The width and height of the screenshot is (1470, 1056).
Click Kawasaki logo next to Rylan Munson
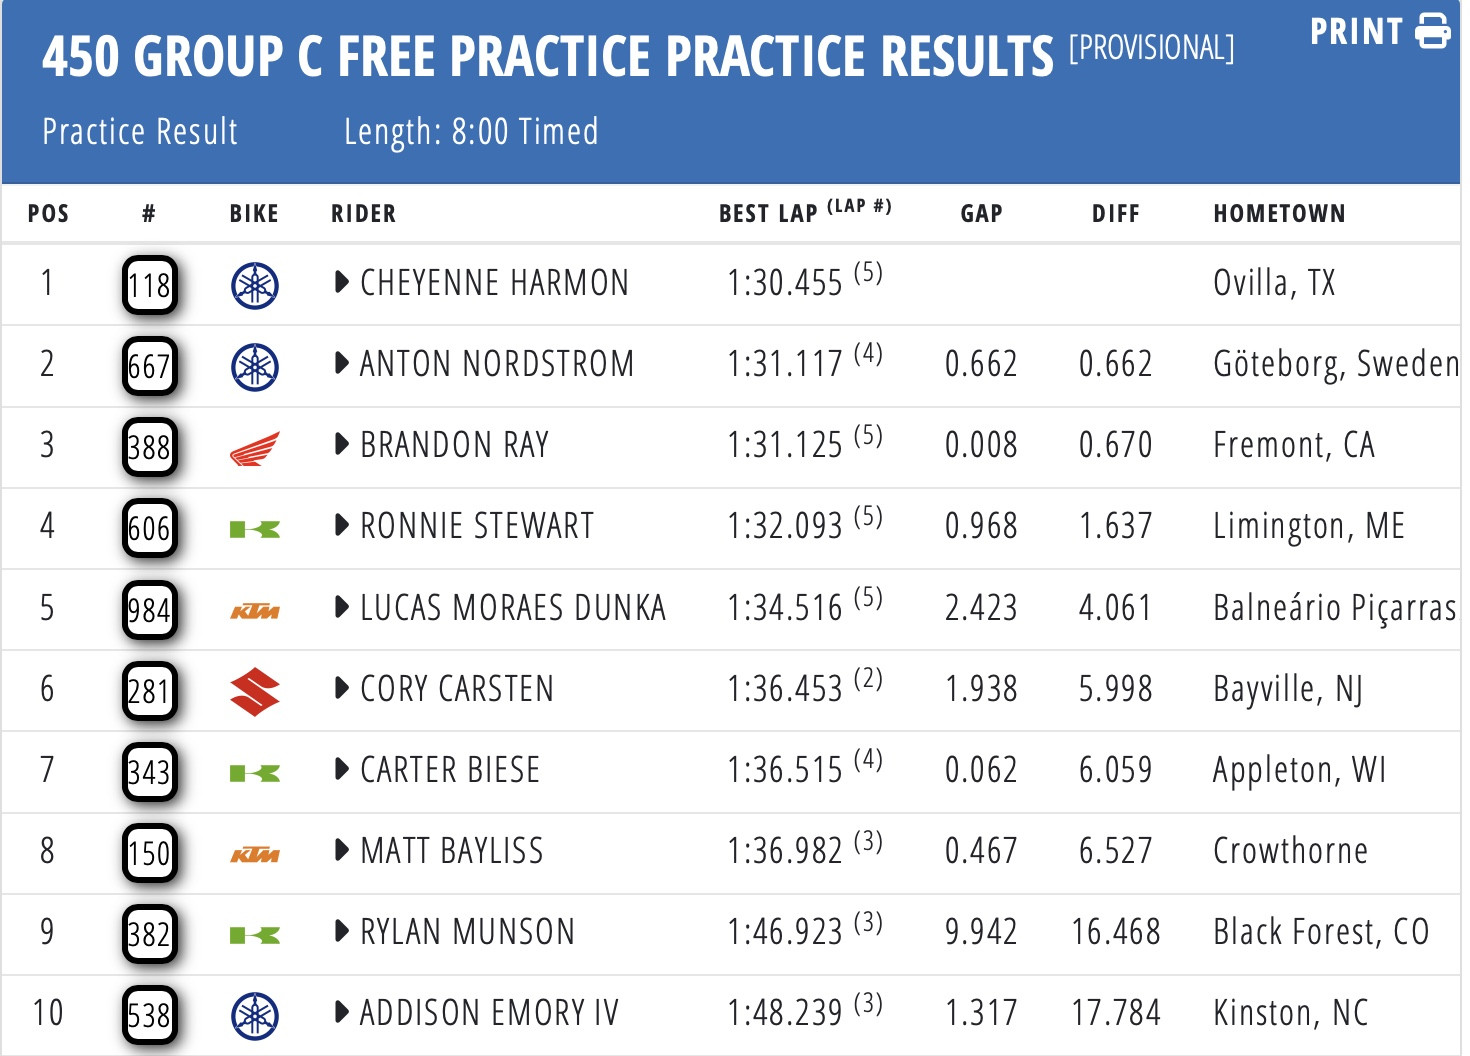254,936
